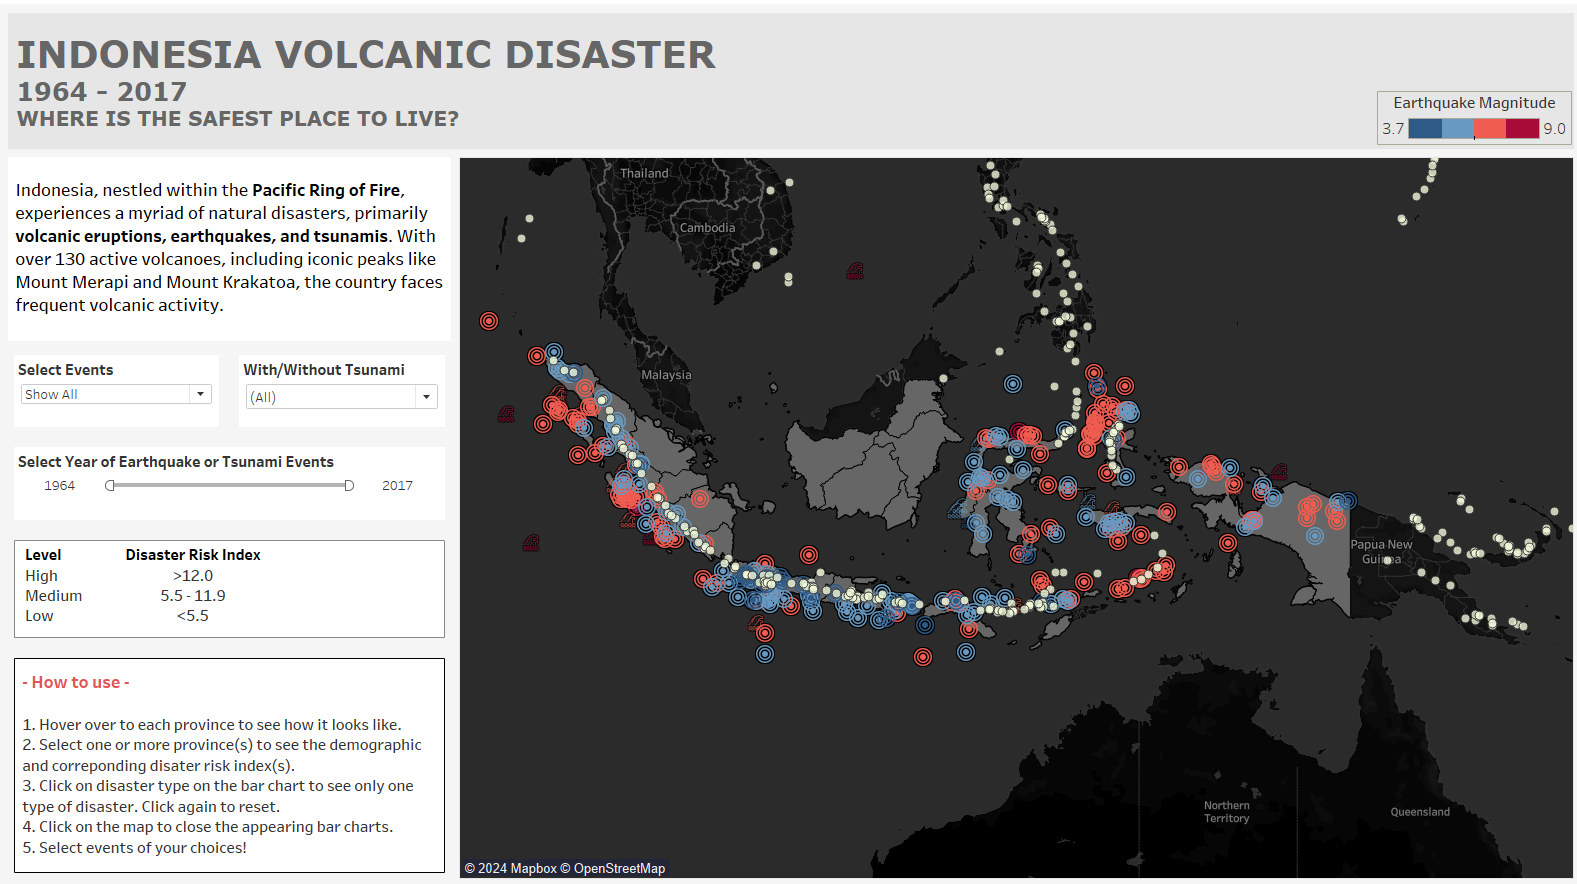Select the red earthquake marker at Papua's western tip

[x=1179, y=467]
